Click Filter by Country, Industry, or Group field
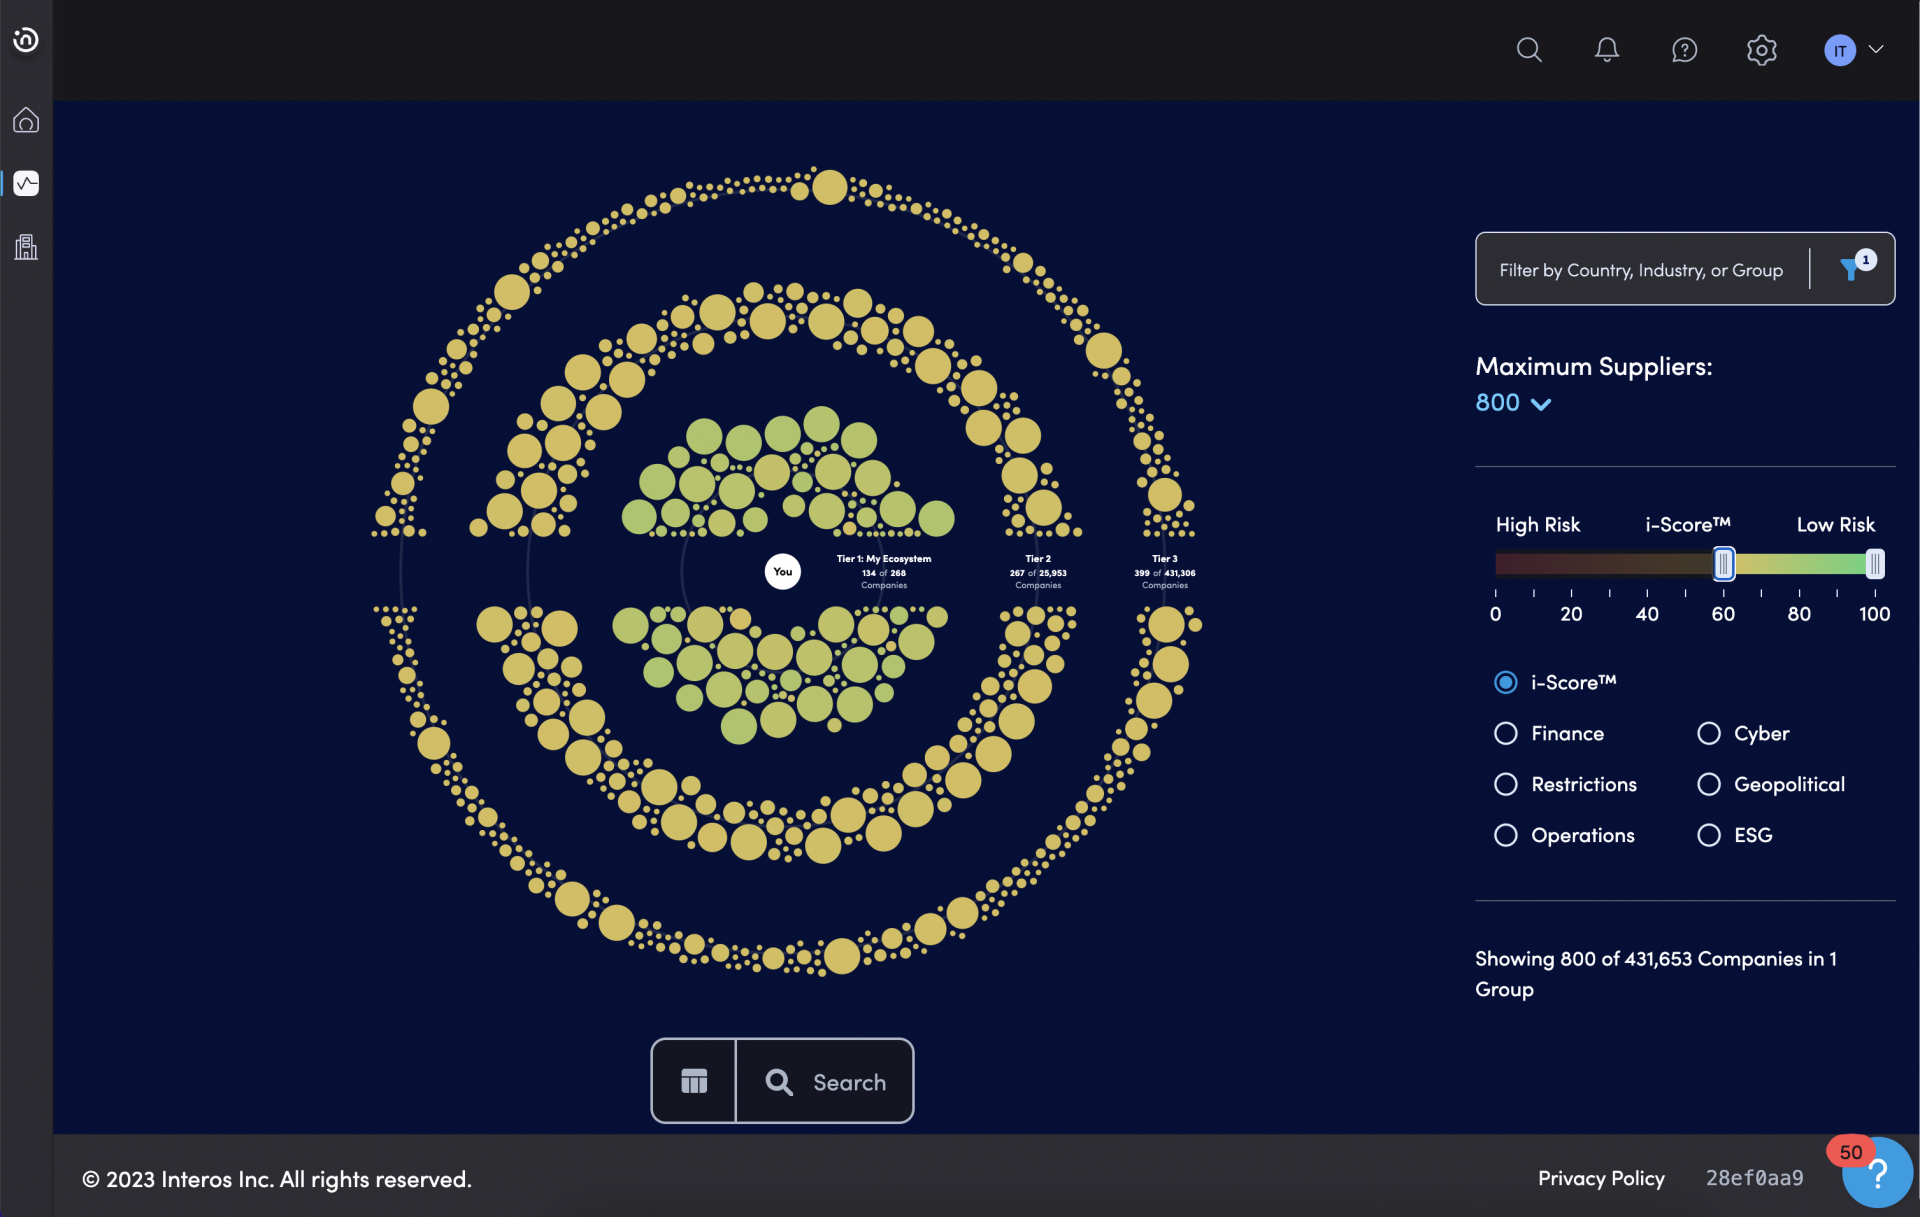 (x=1641, y=270)
